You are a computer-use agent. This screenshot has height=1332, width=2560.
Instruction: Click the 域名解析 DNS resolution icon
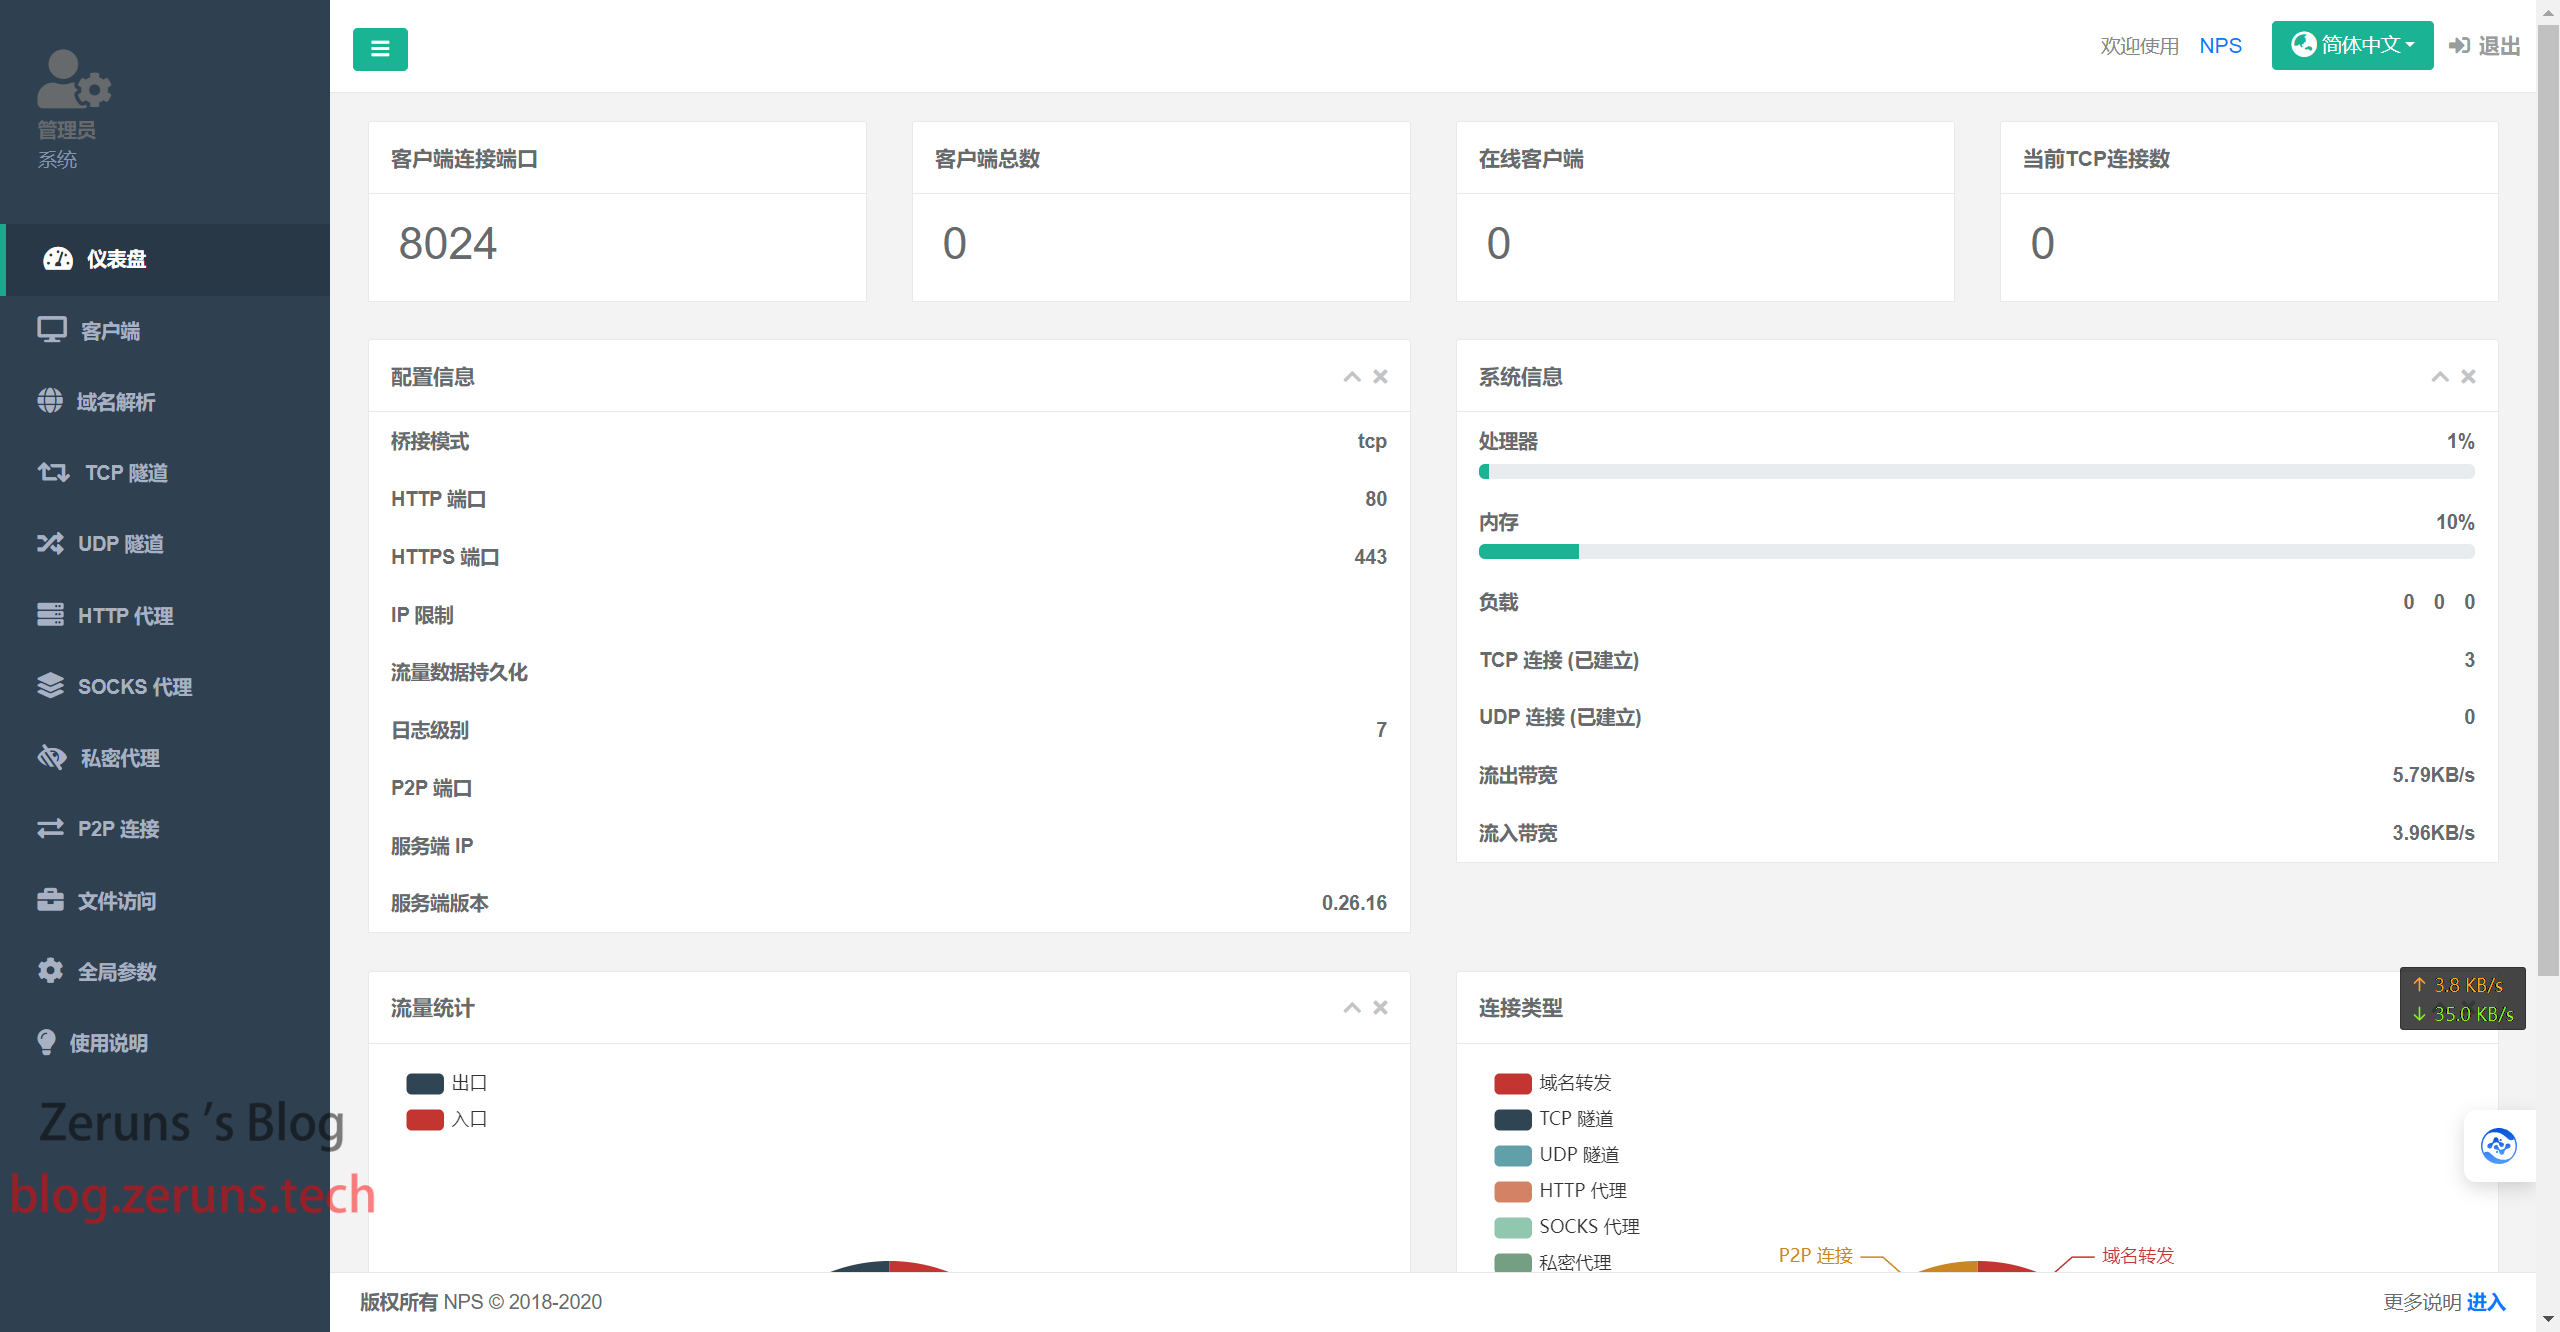click(49, 401)
